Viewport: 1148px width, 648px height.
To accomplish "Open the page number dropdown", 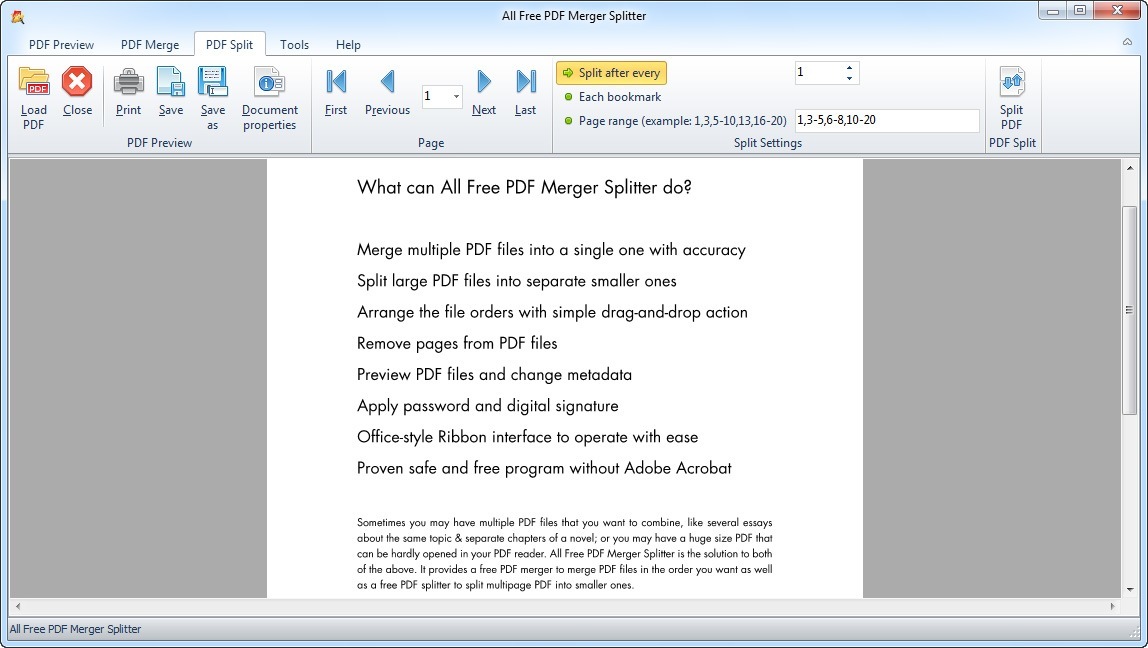I will coord(455,96).
